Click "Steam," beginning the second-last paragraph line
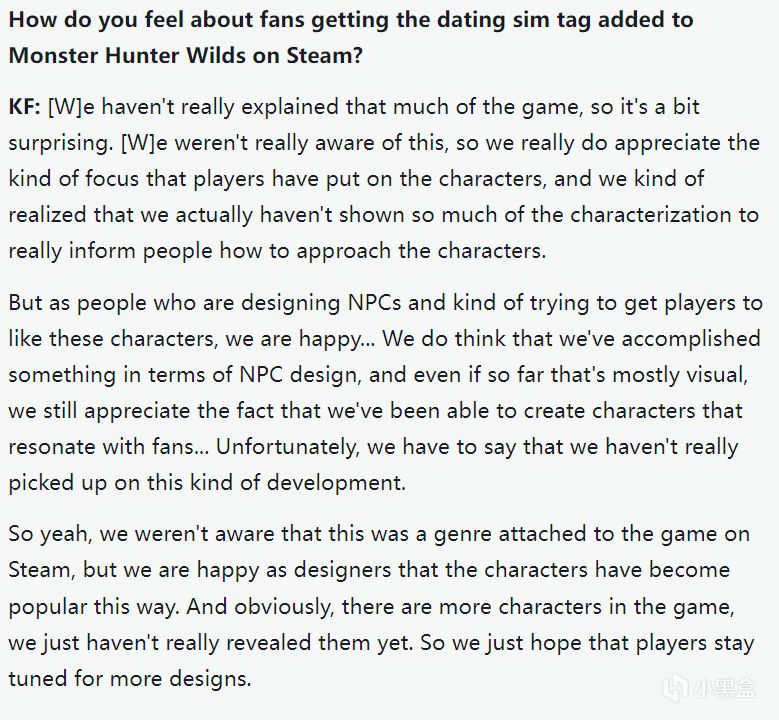This screenshot has height=720, width=779. (x=42, y=570)
